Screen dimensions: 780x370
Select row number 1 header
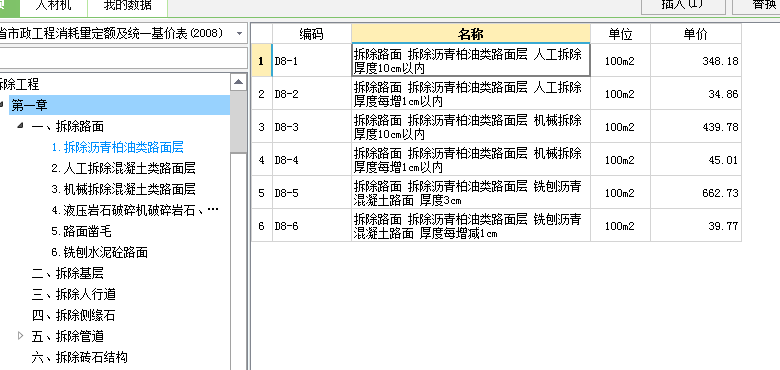tap(261, 61)
